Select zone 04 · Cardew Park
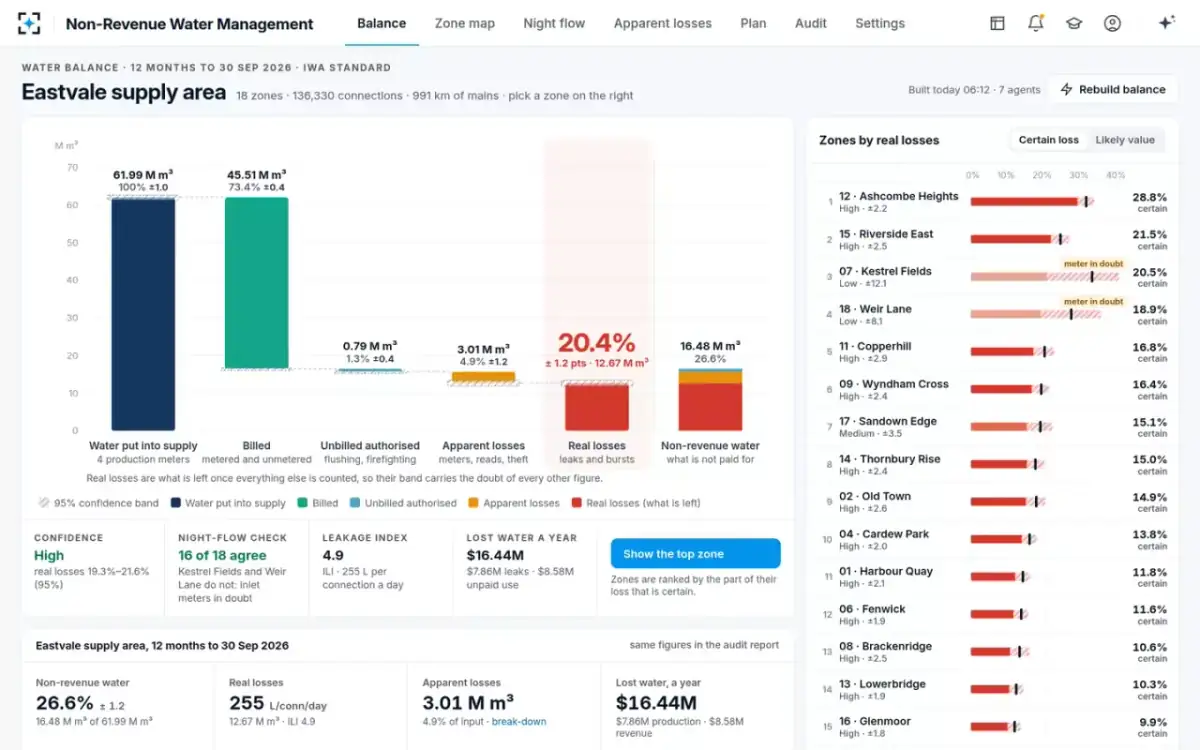The height and width of the screenshot is (750, 1200). (x=994, y=540)
